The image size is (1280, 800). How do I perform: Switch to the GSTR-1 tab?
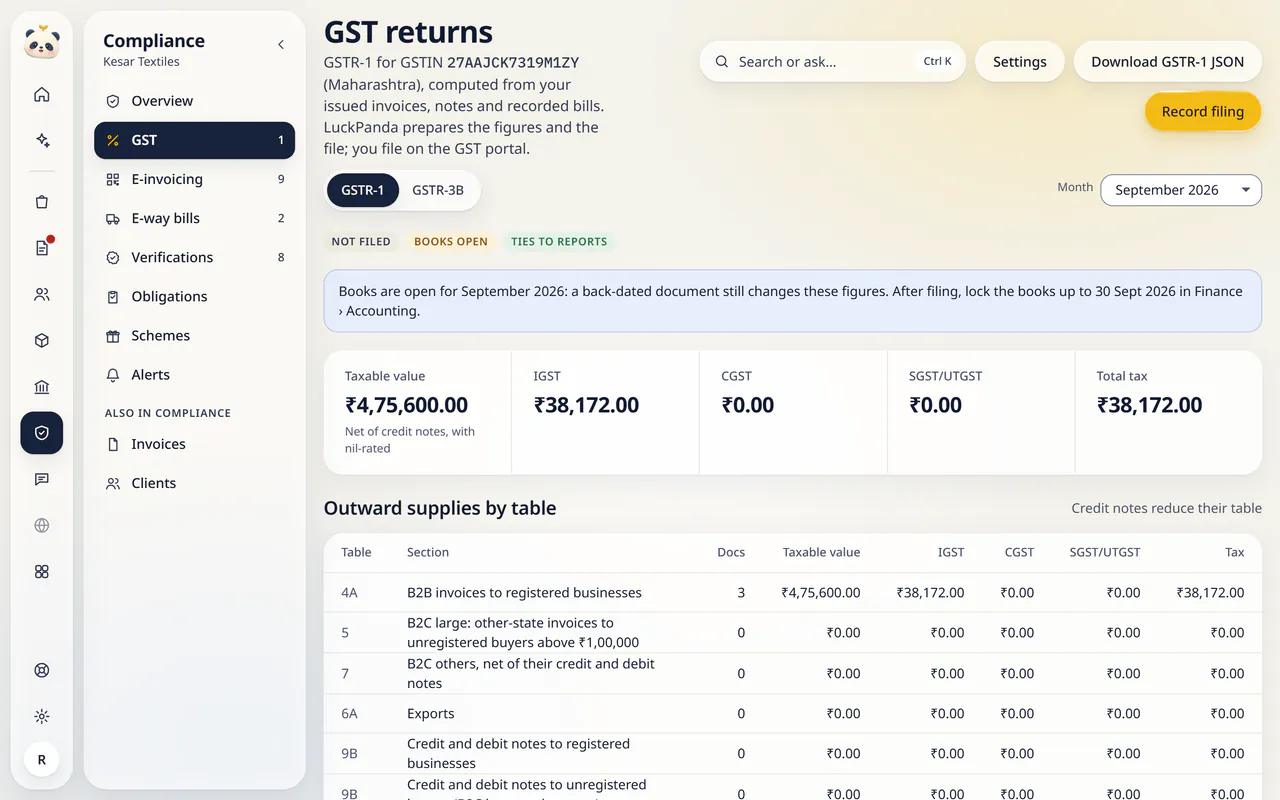363,190
